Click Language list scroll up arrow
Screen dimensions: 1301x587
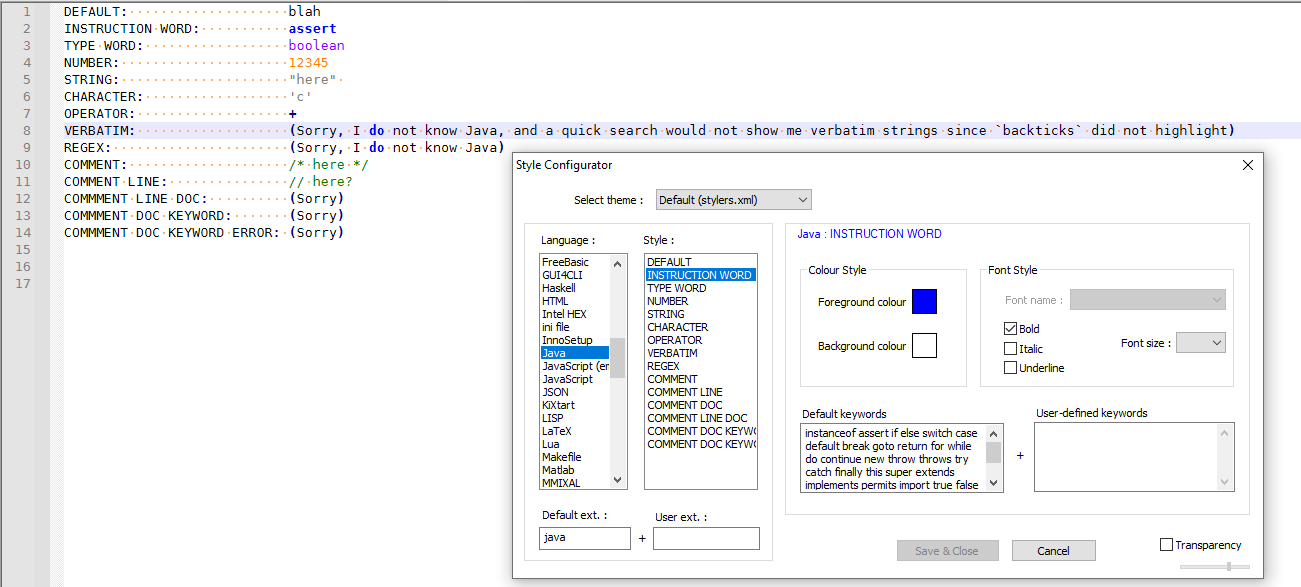click(617, 263)
